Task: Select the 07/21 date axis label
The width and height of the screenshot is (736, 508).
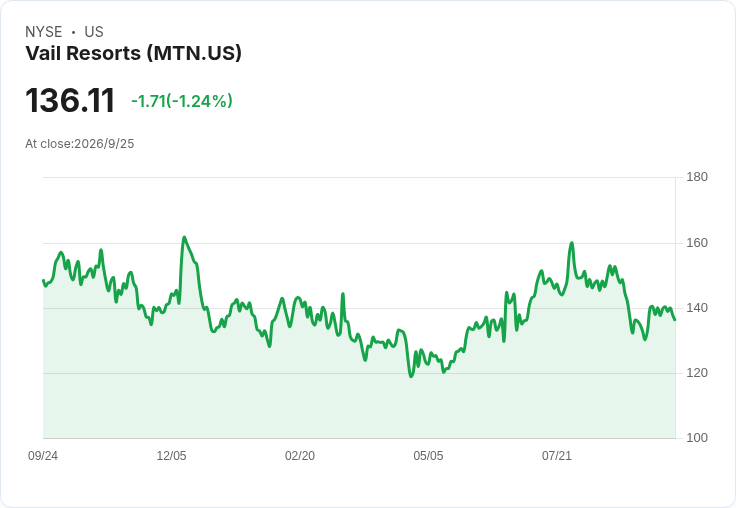Action: coord(557,456)
